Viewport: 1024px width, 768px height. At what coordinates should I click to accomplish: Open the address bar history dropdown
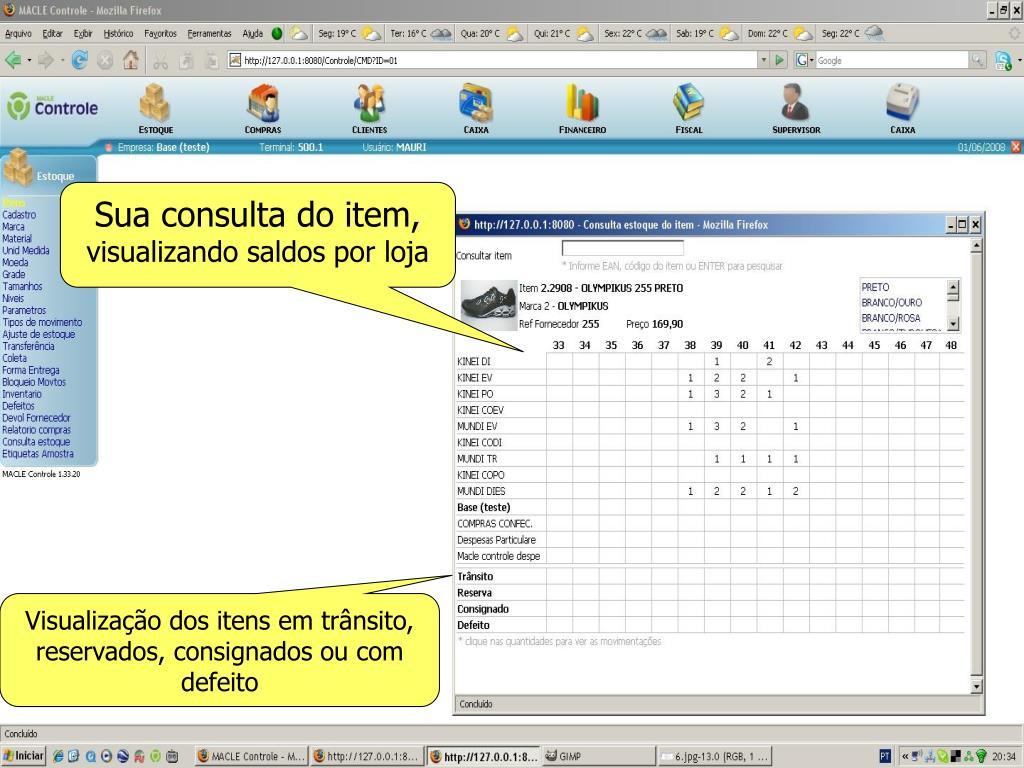pyautogui.click(x=763, y=60)
